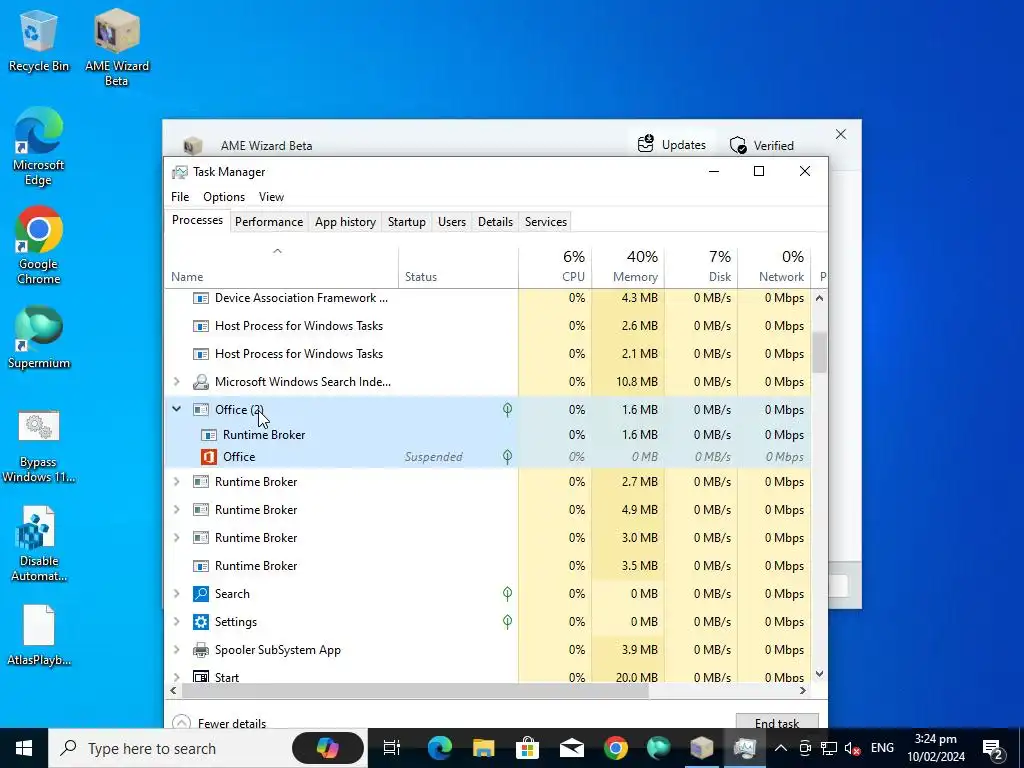The width and height of the screenshot is (1024, 768).
Task: Open the Options menu
Action: (x=224, y=197)
